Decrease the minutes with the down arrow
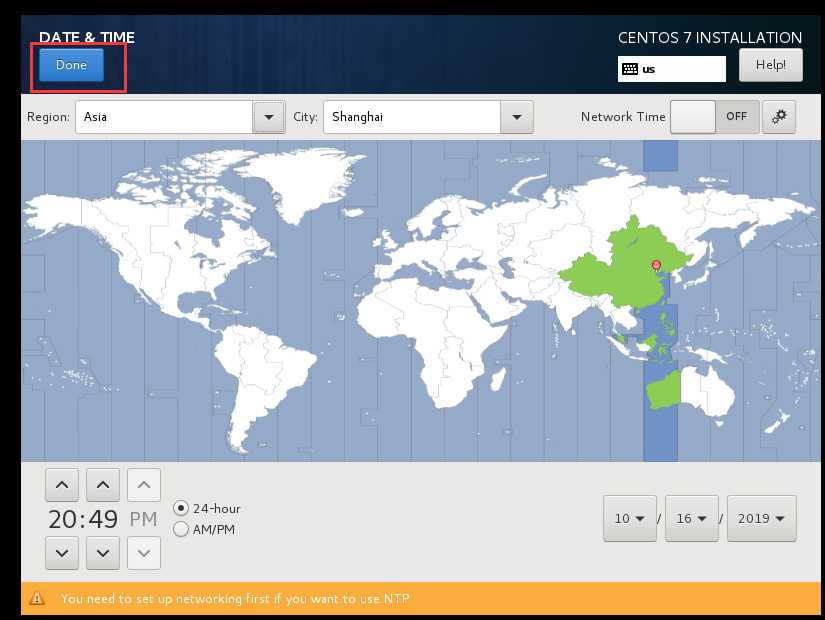The image size is (825, 620). [103, 553]
